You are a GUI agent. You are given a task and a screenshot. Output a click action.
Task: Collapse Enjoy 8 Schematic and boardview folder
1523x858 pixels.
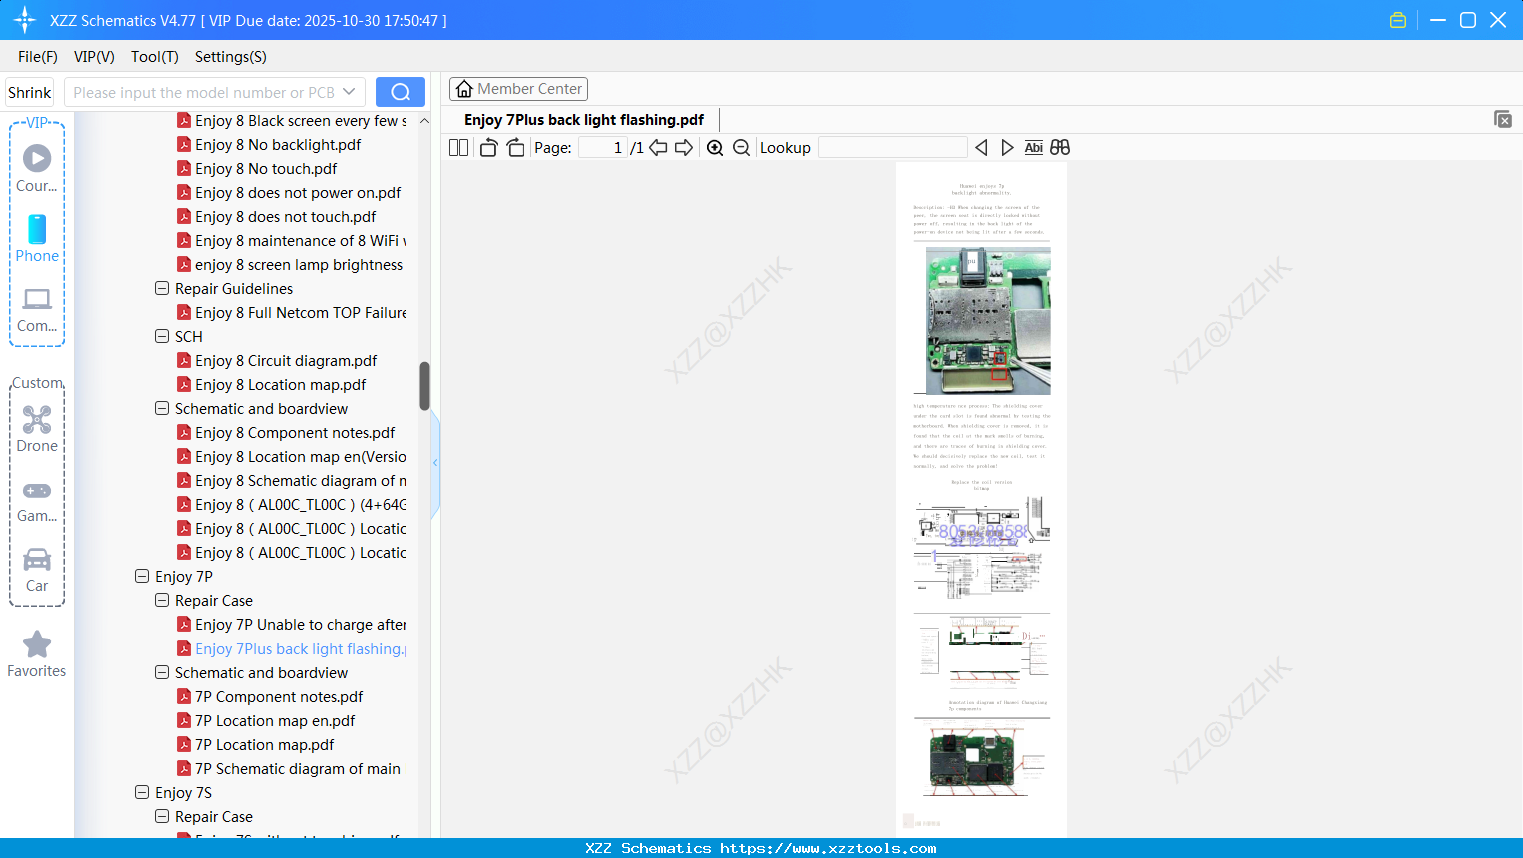coord(161,408)
